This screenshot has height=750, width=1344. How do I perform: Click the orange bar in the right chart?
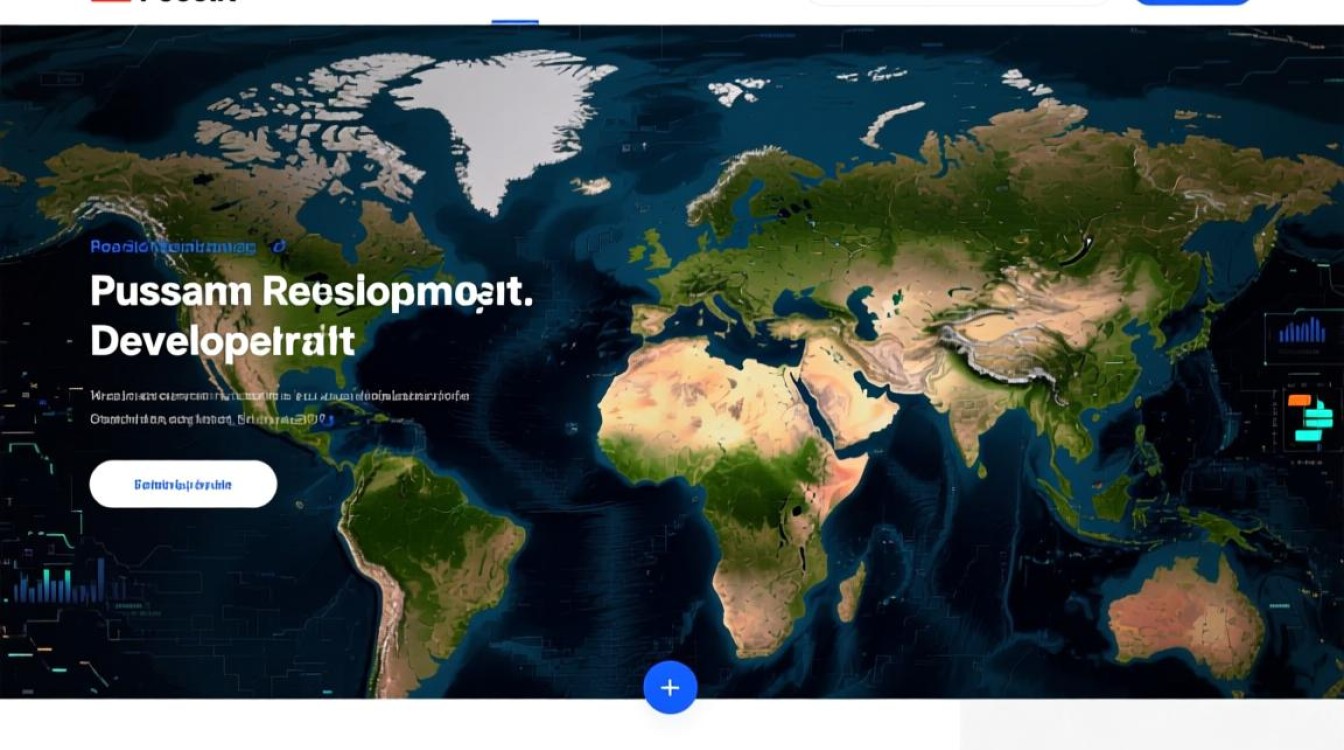[x=1299, y=400]
